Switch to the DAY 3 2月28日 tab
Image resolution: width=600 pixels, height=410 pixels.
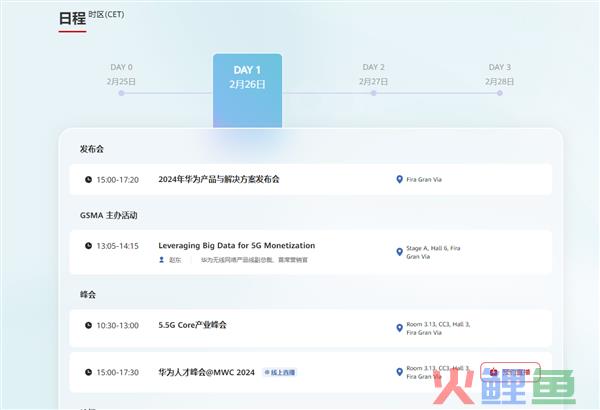499,74
